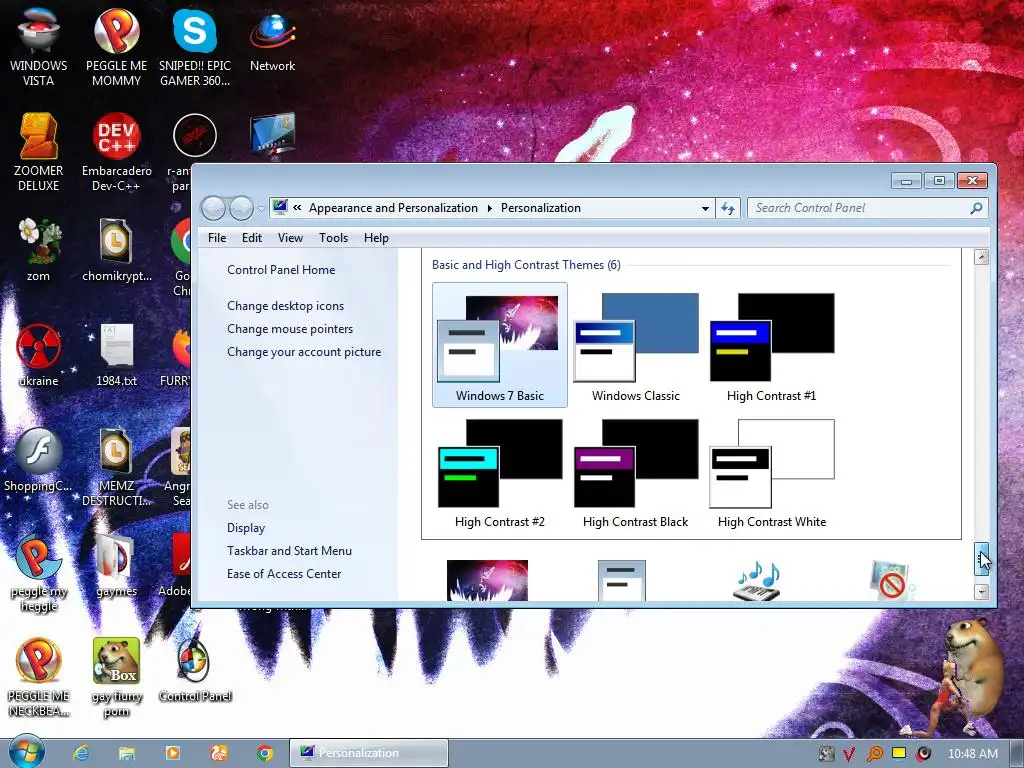This screenshot has width=1024, height=768.
Task: Expand the breadcrumb arrow before Personalization
Action: [490, 208]
